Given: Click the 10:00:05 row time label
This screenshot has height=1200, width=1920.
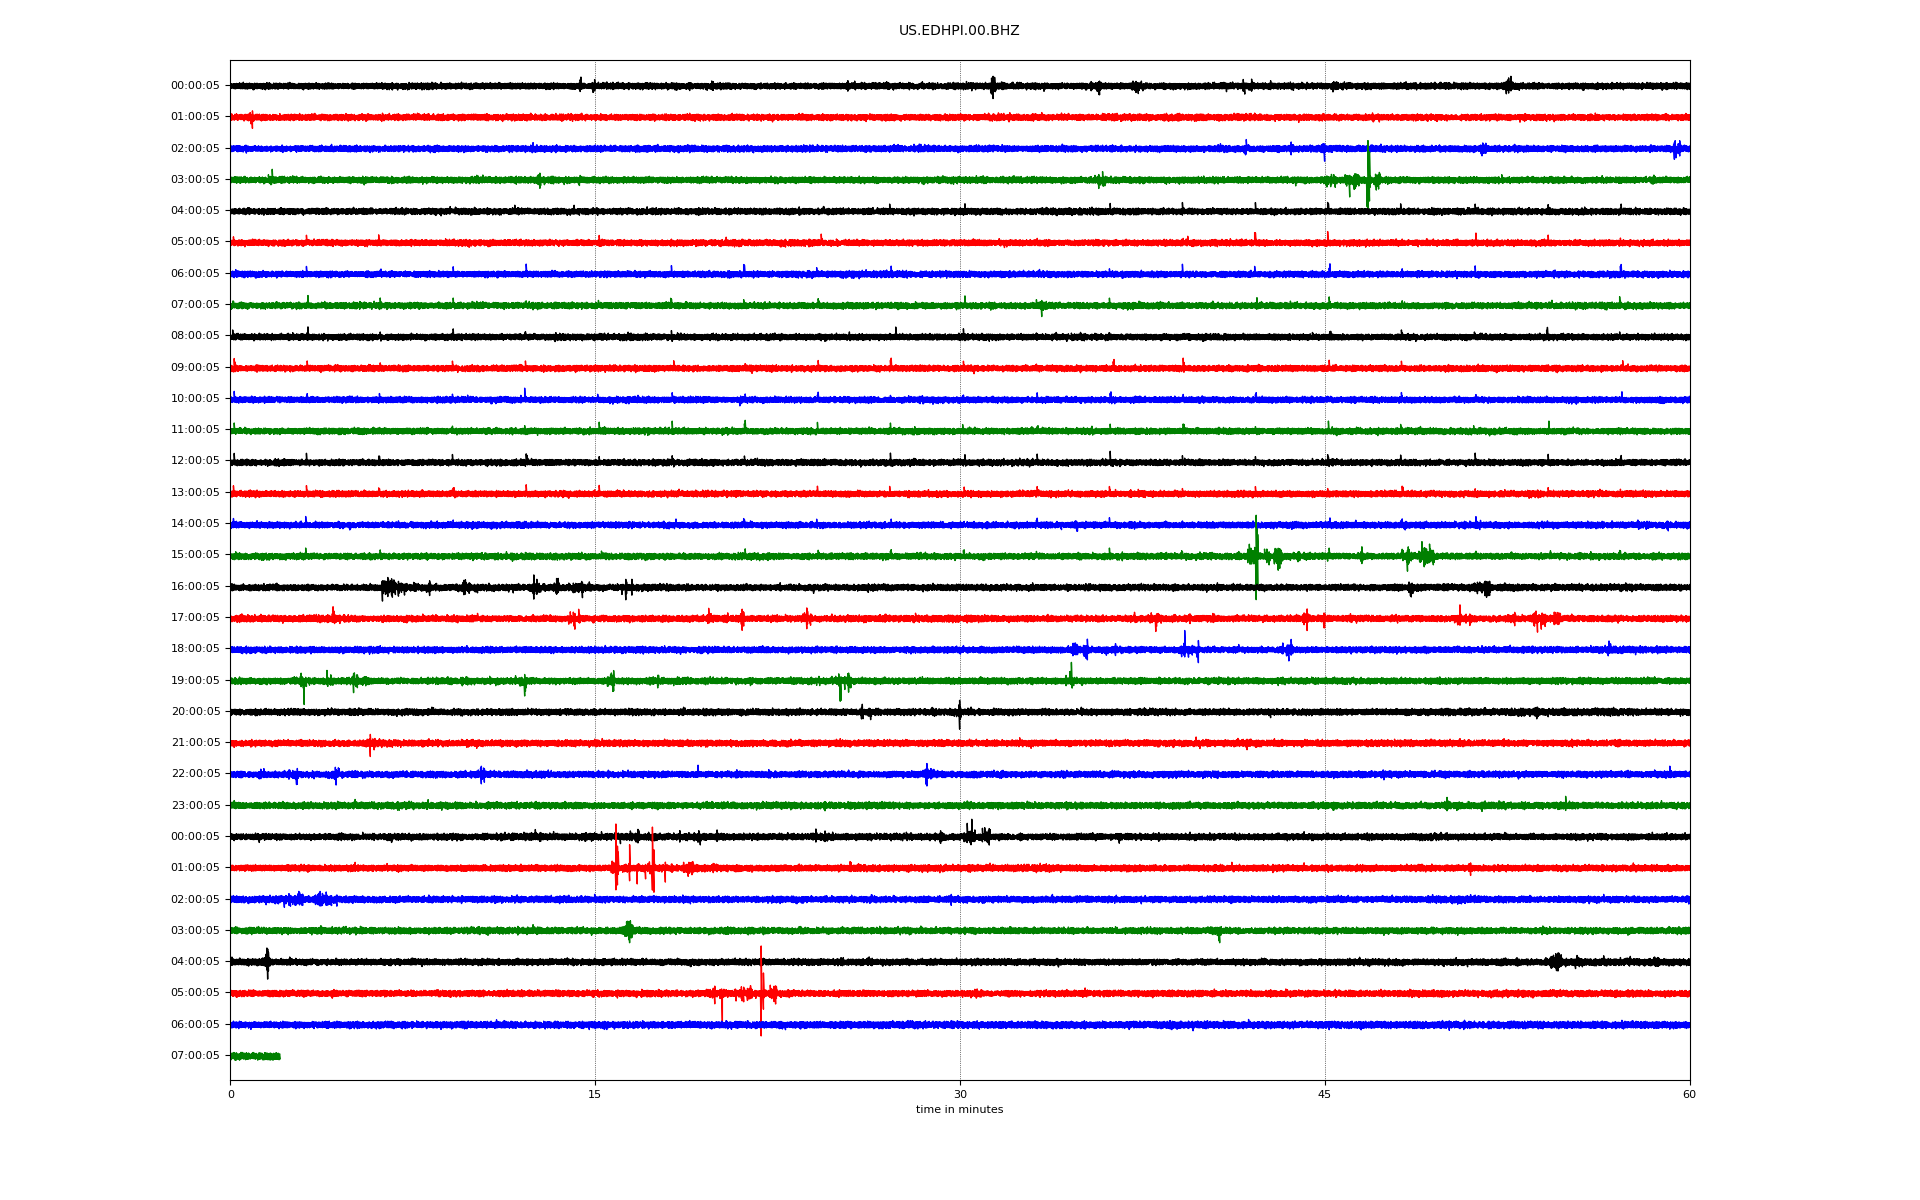Looking at the screenshot, I should [x=195, y=398].
